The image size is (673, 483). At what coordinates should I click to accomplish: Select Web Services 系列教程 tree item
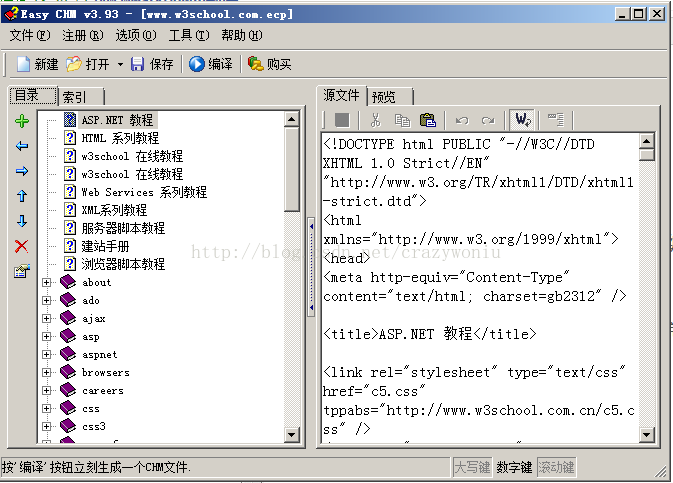point(144,192)
